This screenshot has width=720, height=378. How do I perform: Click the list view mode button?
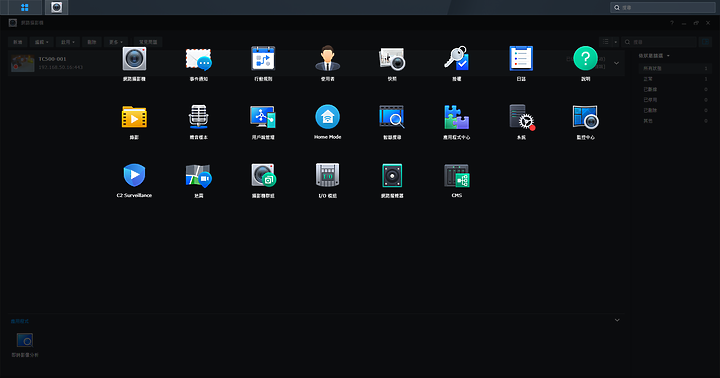click(x=606, y=42)
